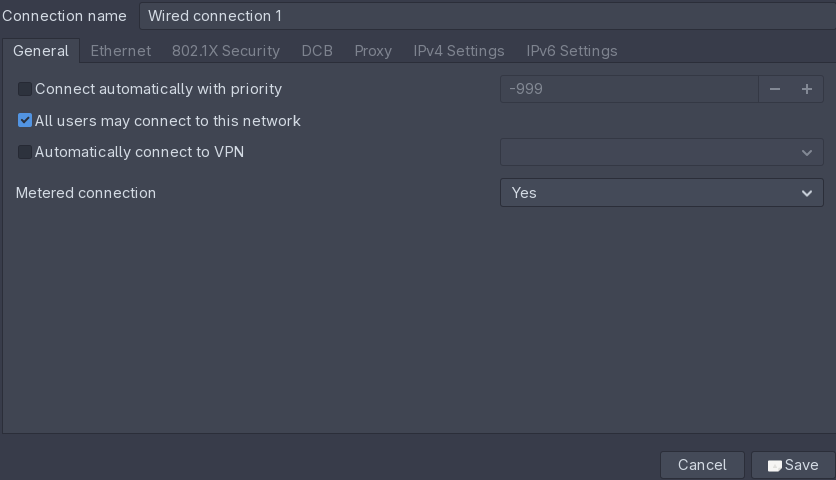Screen dimensions: 836x480
Task: Click the priority value field showing -999
Action: (628, 89)
